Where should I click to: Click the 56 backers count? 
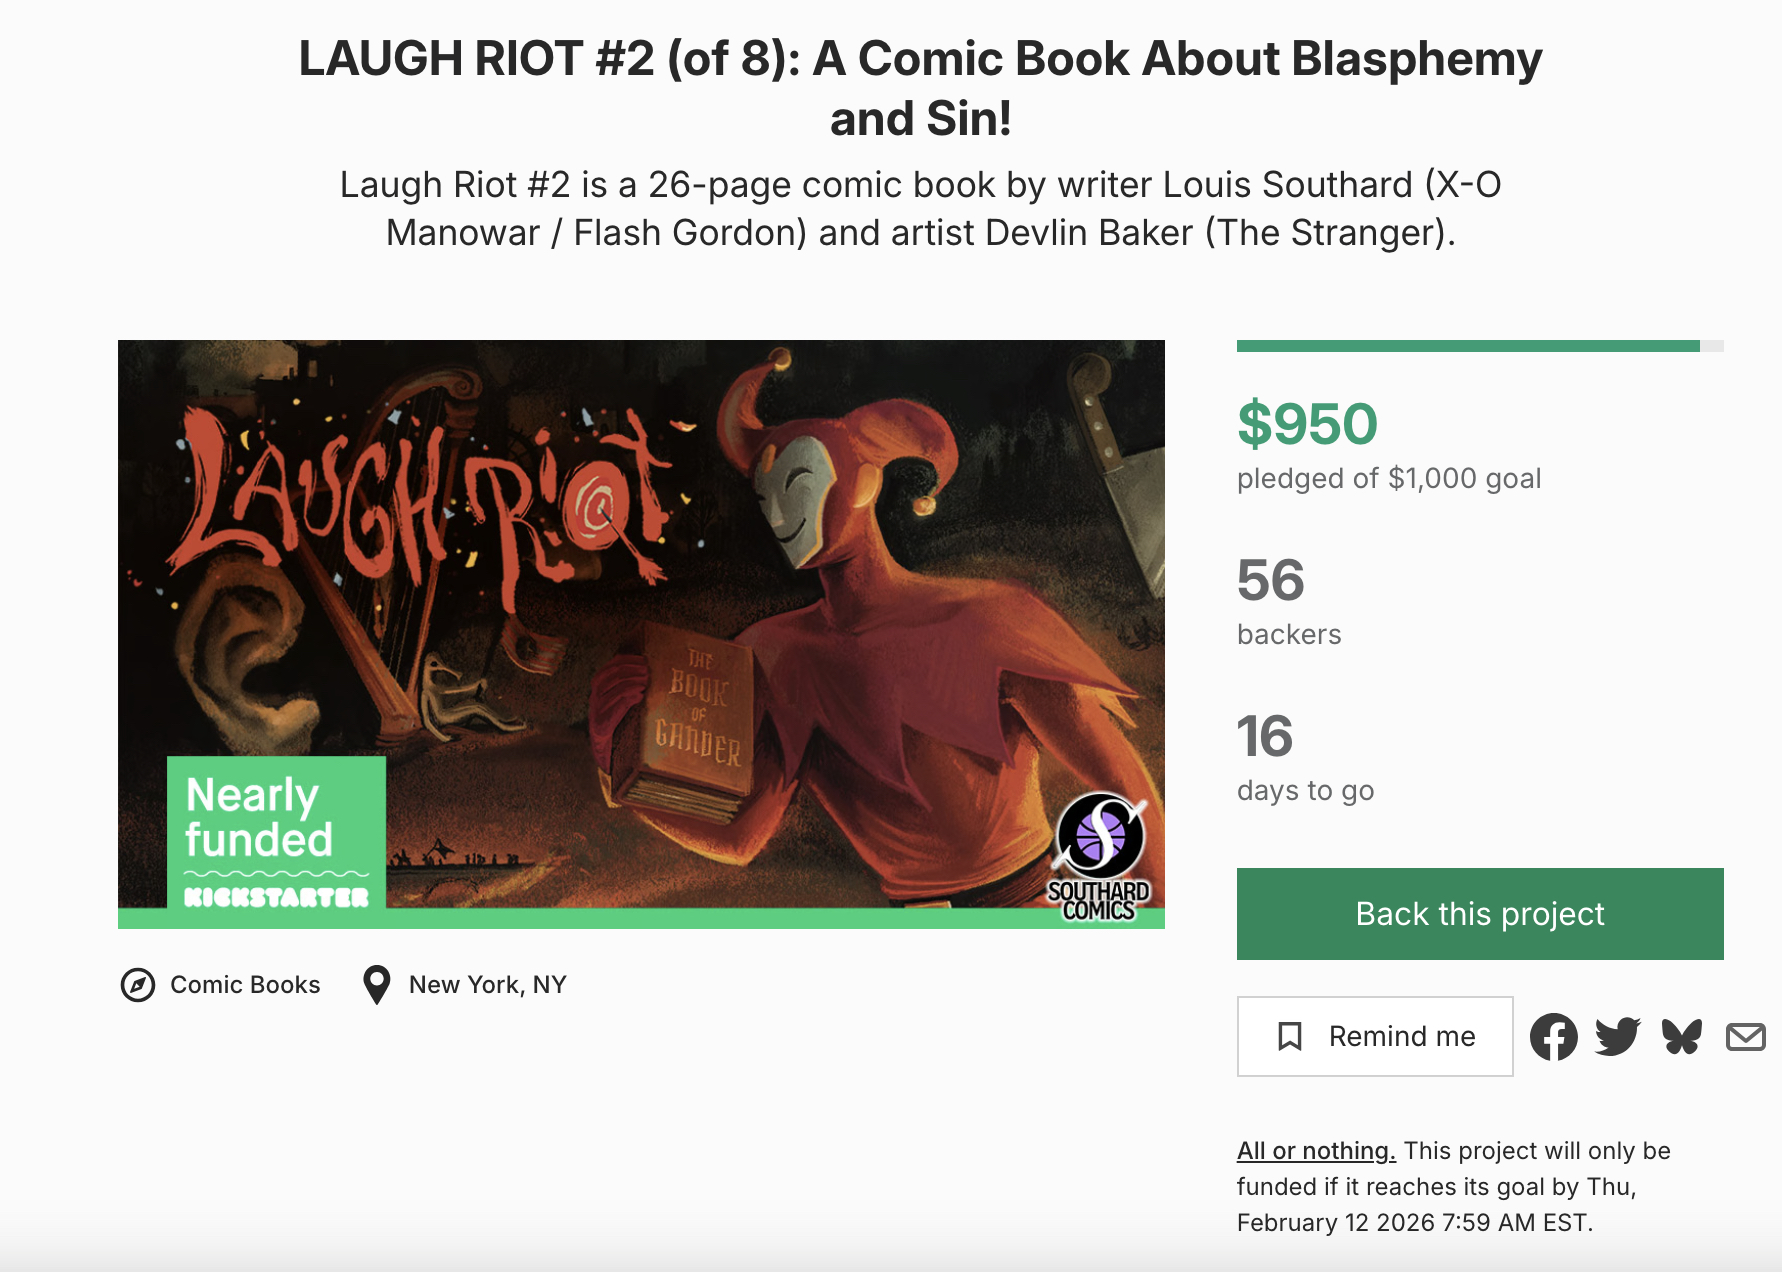[1270, 580]
